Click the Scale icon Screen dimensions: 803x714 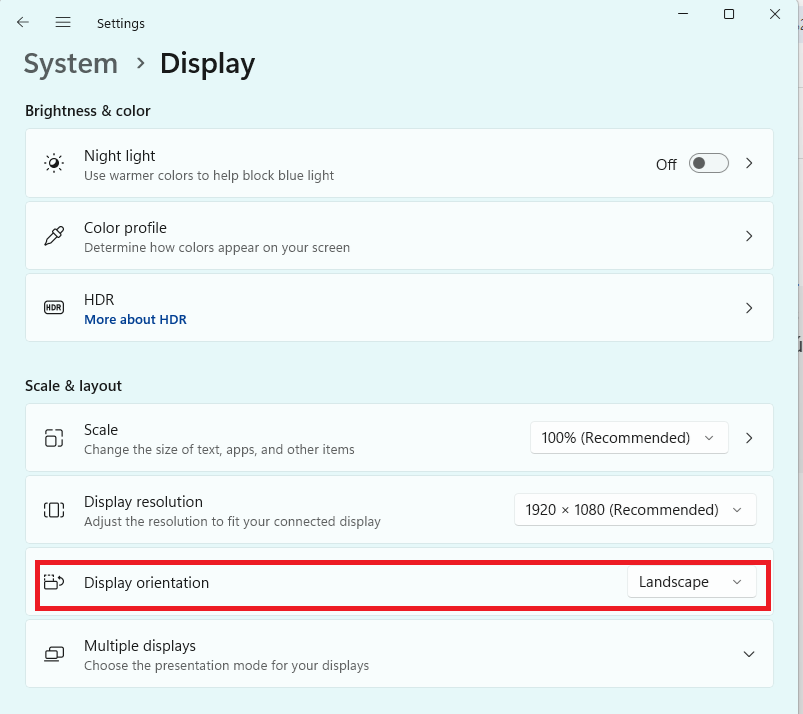[x=54, y=438]
